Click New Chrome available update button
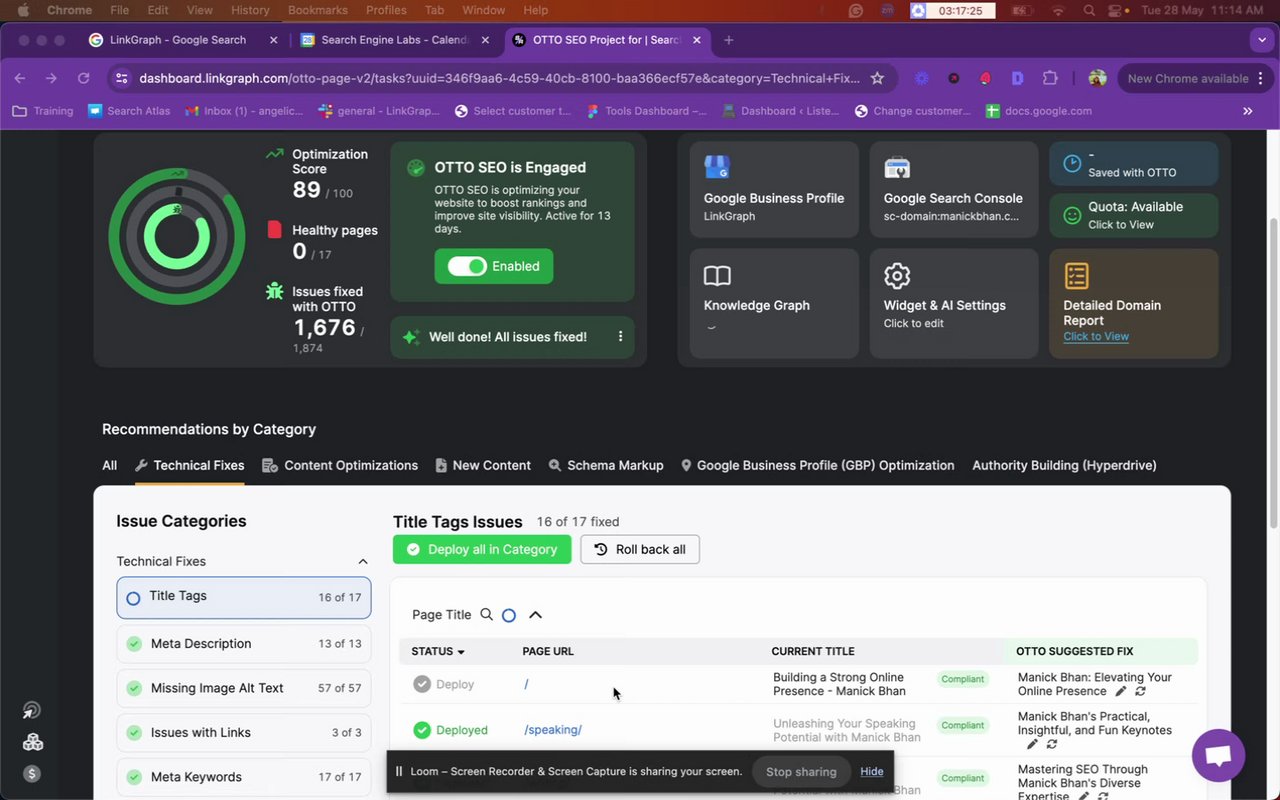 pyautogui.click(x=1195, y=78)
